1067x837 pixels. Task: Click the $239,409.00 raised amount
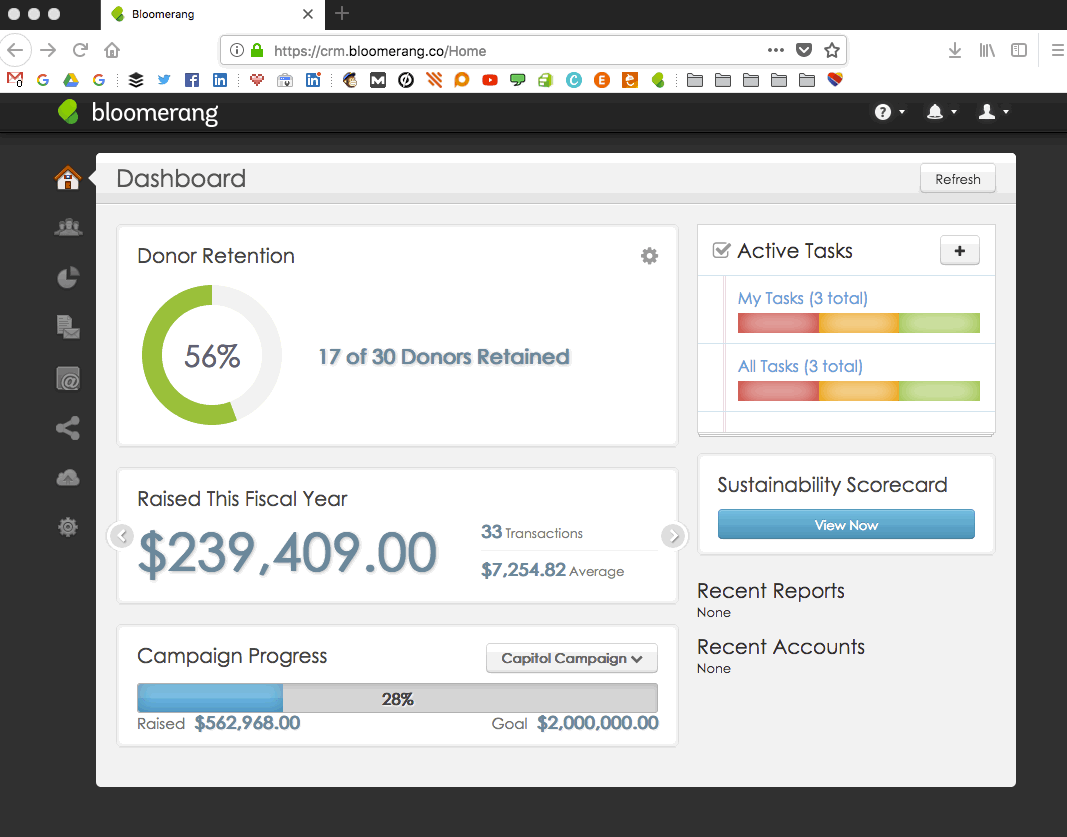tap(287, 553)
